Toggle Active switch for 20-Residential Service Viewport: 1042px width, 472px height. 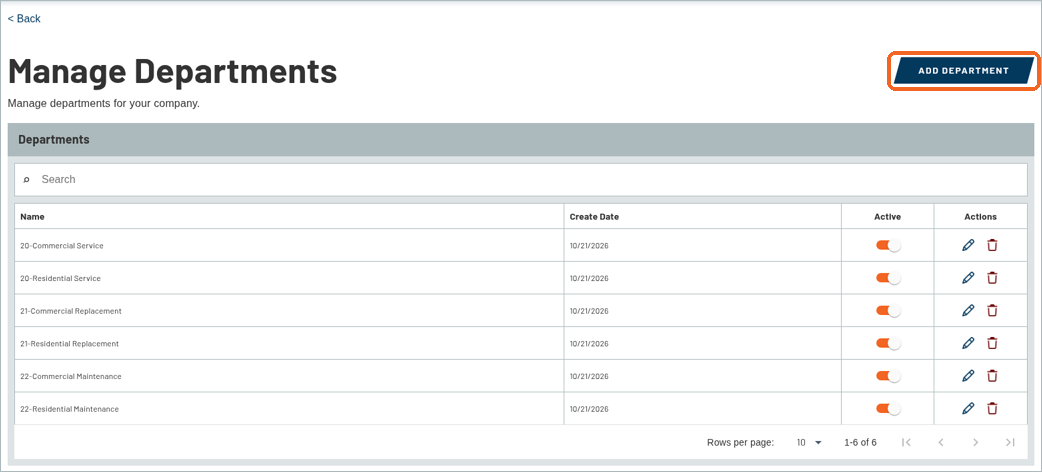[x=888, y=278]
